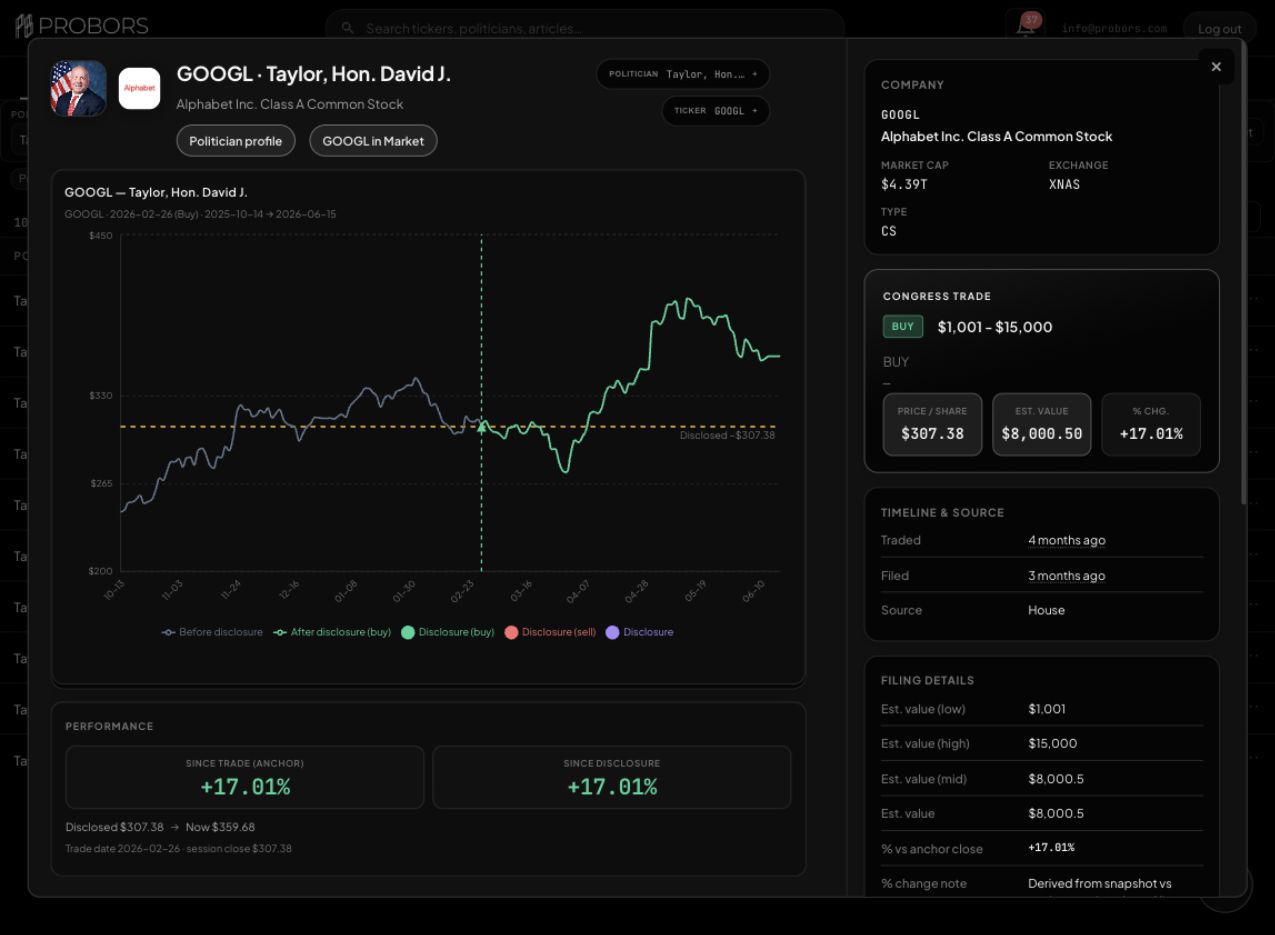
Task: Click David J. Taylor's portrait photo
Action: (x=79, y=89)
